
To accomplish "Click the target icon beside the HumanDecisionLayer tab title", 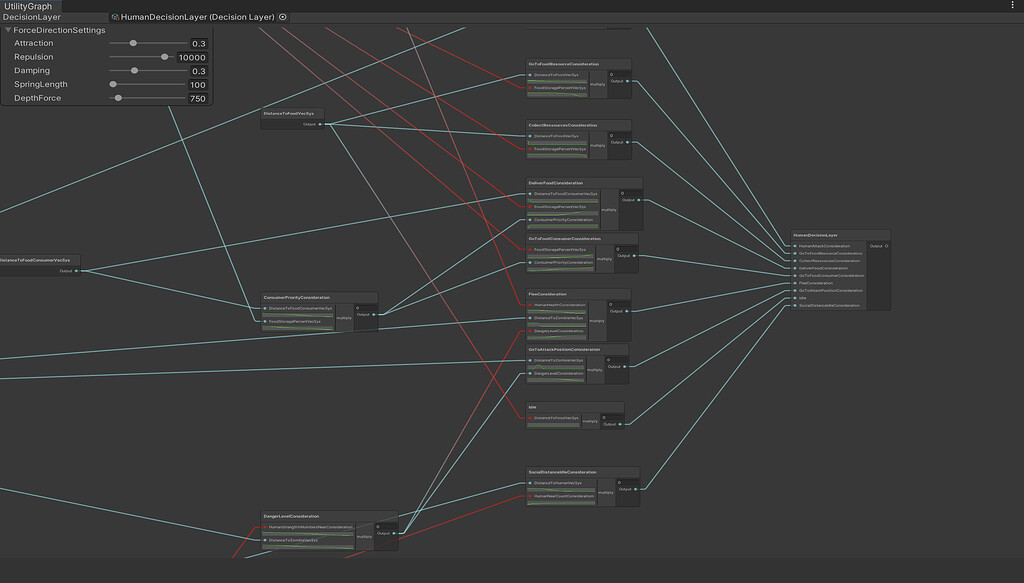I will (x=282, y=17).
